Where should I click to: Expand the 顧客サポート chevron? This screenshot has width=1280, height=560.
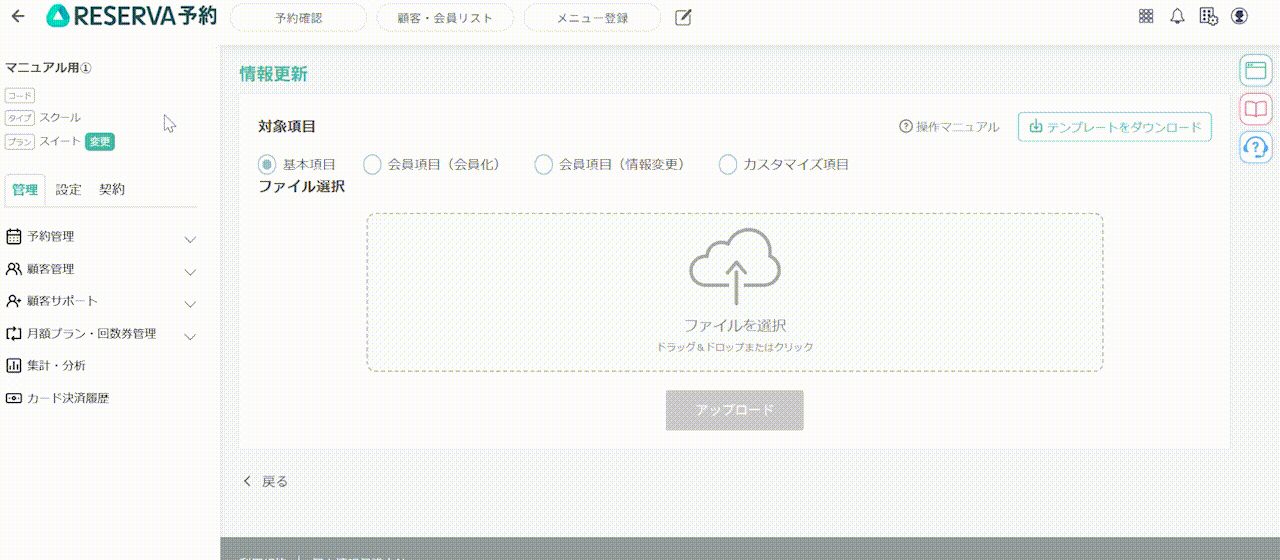click(x=190, y=303)
